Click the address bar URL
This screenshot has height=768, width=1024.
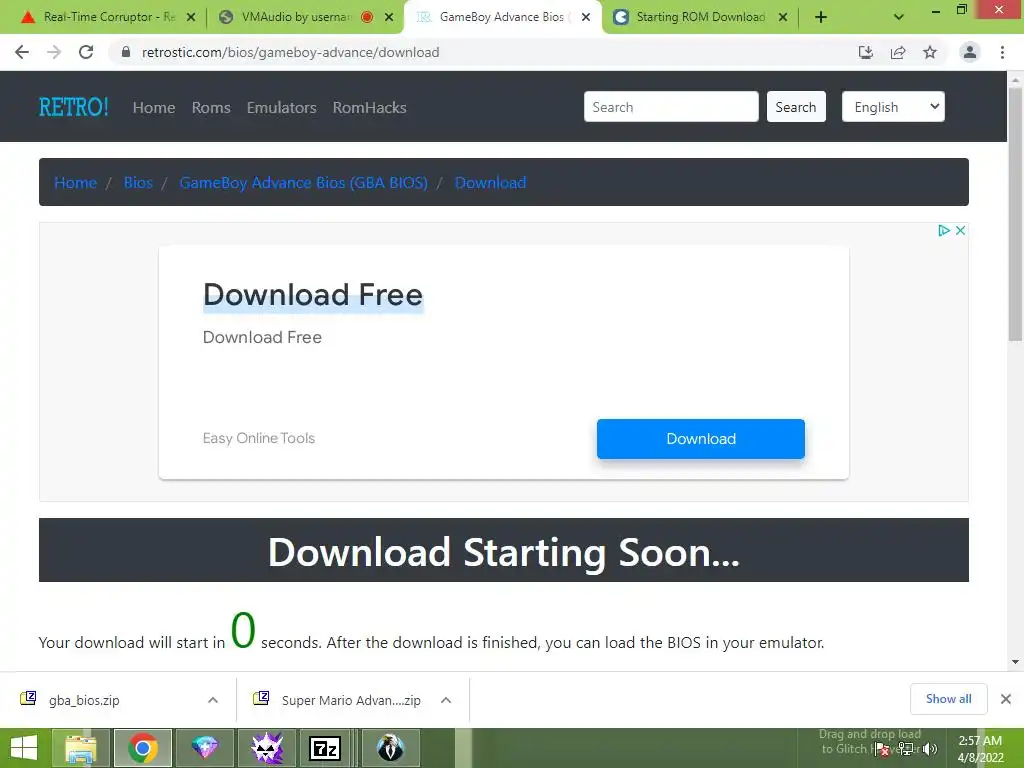[291, 52]
